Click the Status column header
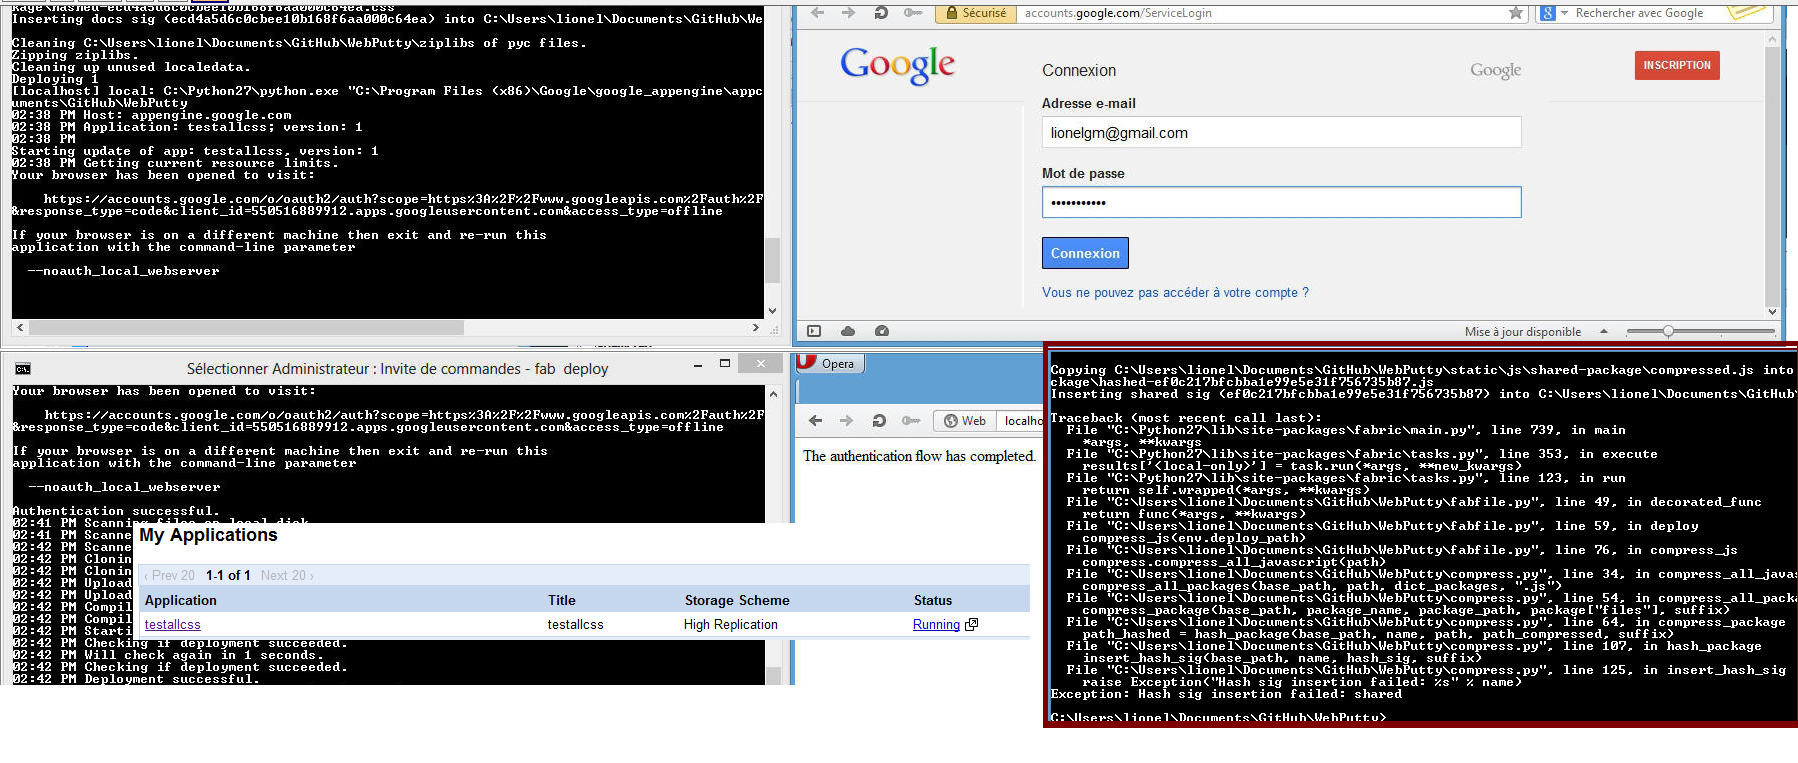Viewport: 1798px width, 763px height. (933, 601)
